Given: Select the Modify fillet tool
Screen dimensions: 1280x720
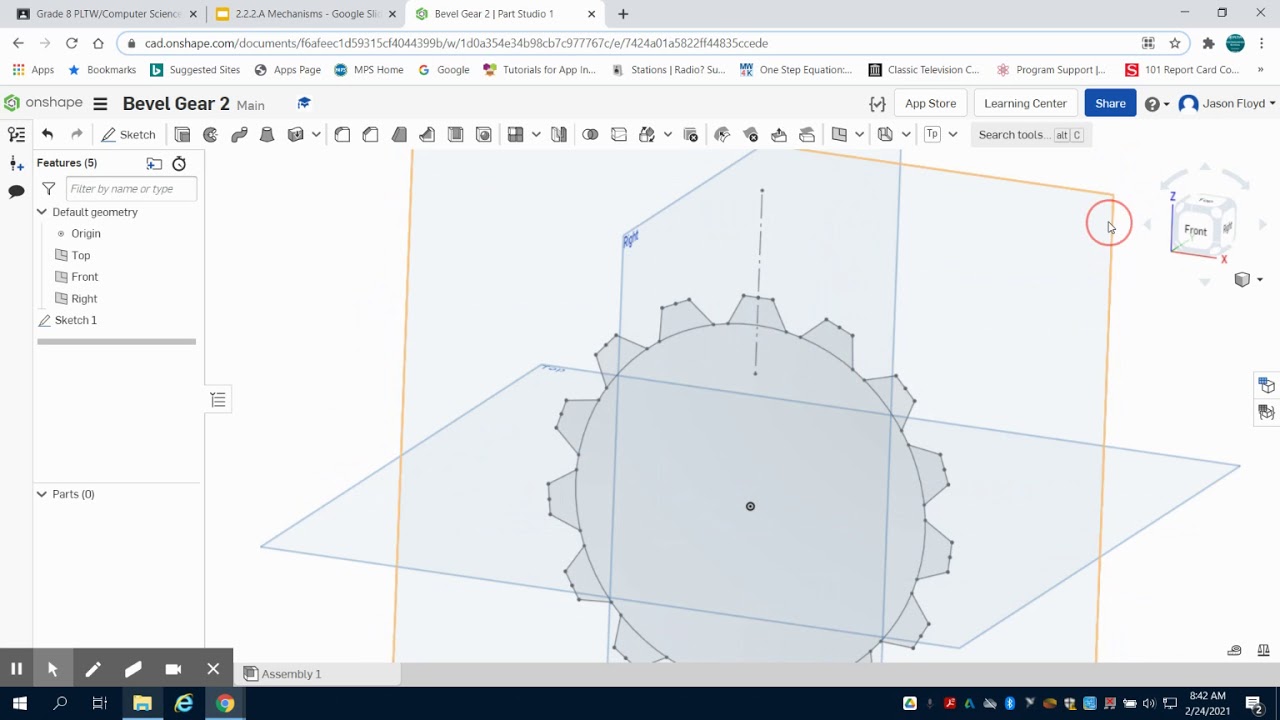Looking at the screenshot, I should pyautogui.click(x=722, y=135).
